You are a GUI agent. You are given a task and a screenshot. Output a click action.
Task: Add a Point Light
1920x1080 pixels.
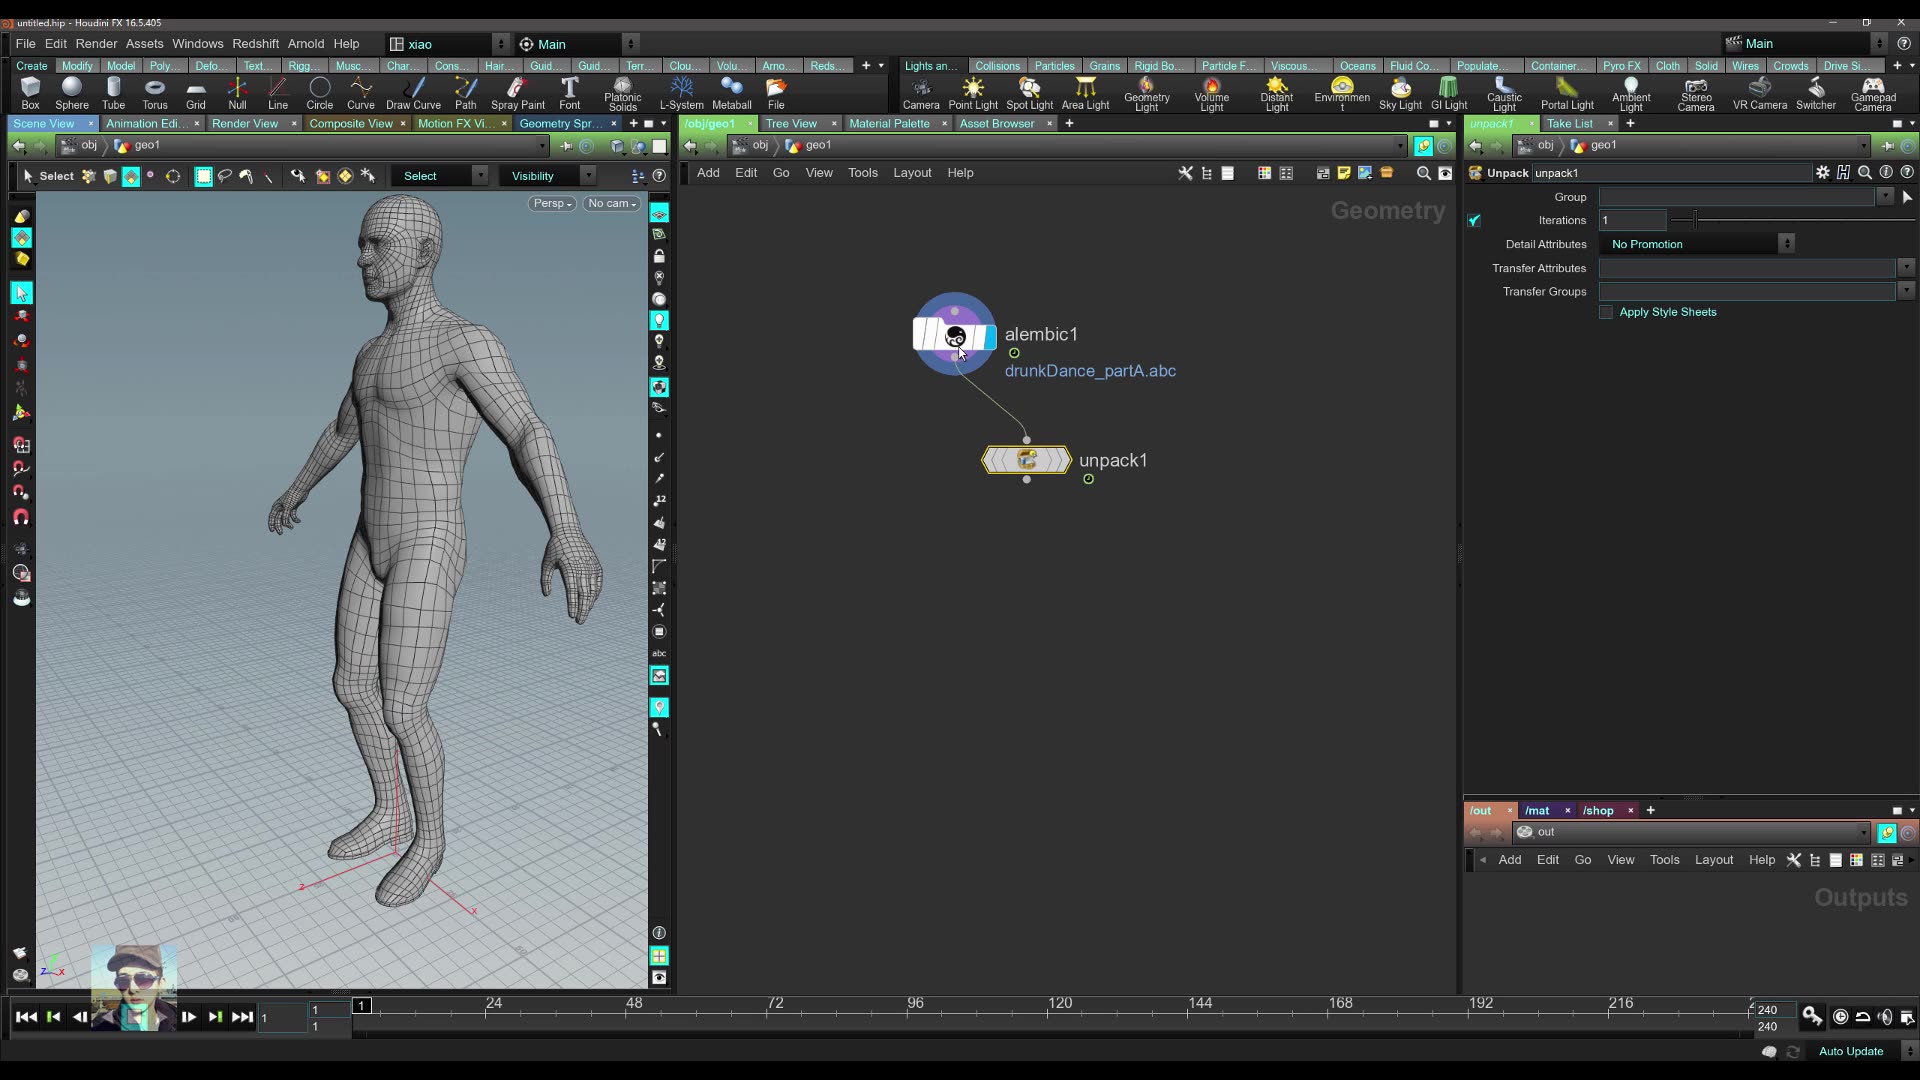tap(973, 93)
